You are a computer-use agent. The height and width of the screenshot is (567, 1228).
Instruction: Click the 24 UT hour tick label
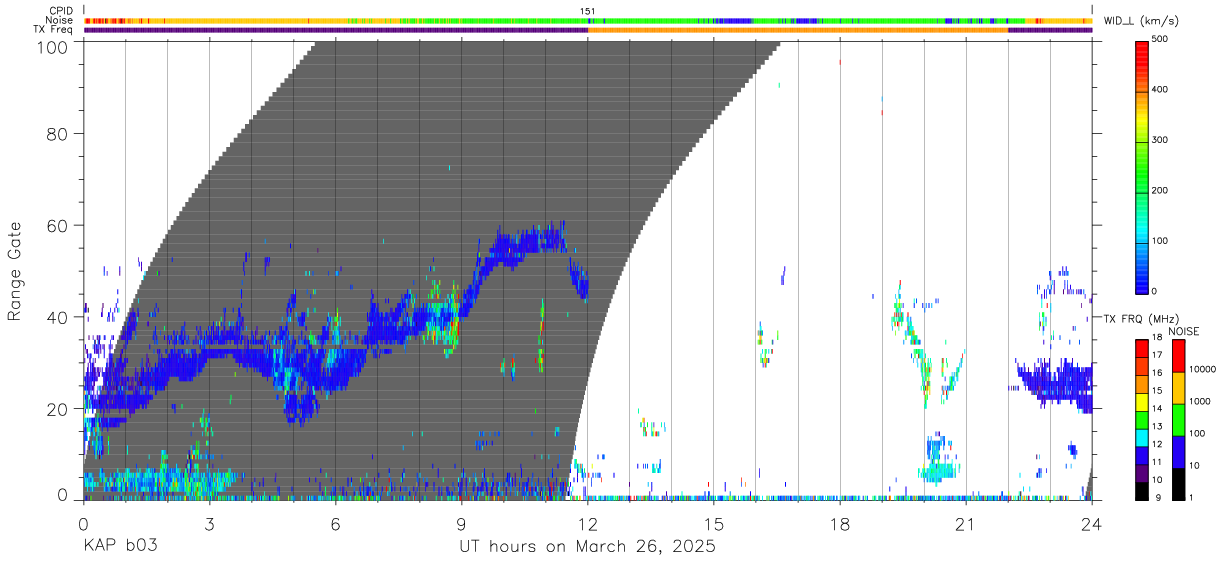(1092, 524)
